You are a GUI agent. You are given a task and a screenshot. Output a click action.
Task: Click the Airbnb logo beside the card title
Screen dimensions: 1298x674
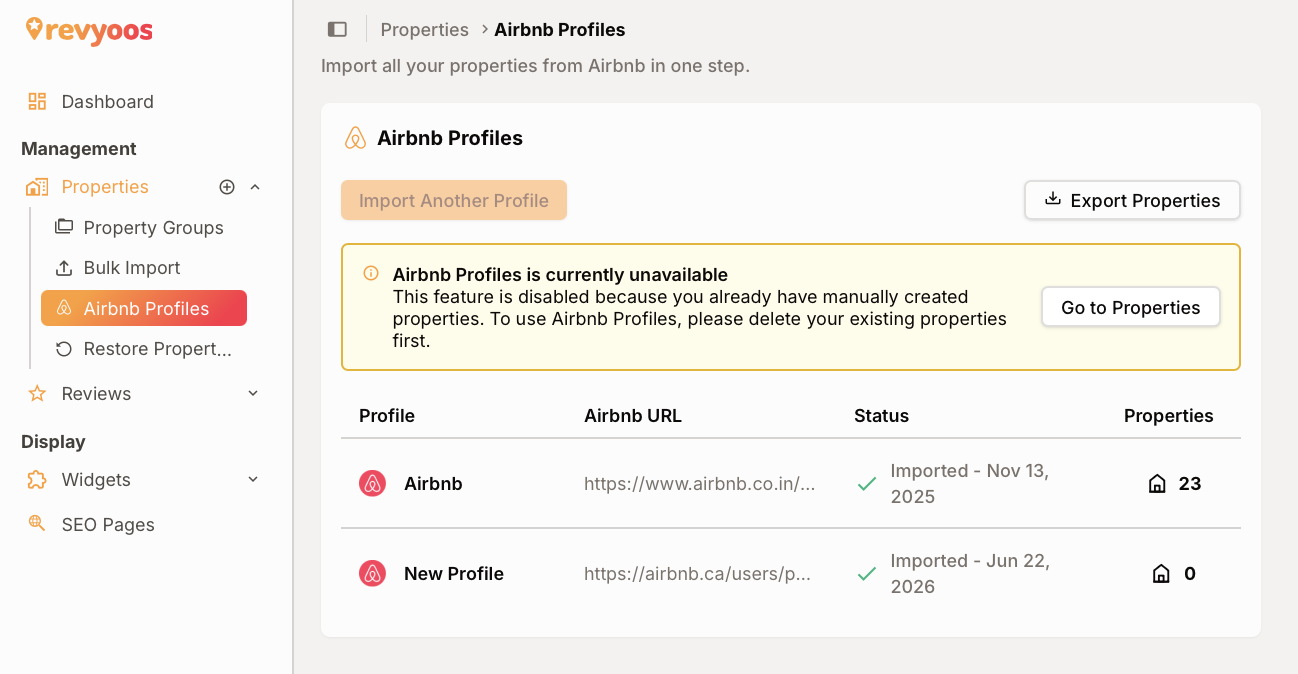[x=355, y=138]
